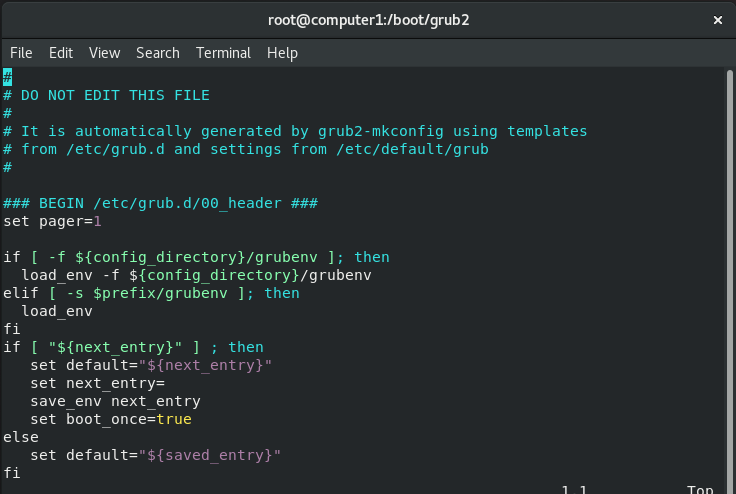Click the standalone 'load_env' line
The height and width of the screenshot is (494, 736).
click(x=57, y=311)
